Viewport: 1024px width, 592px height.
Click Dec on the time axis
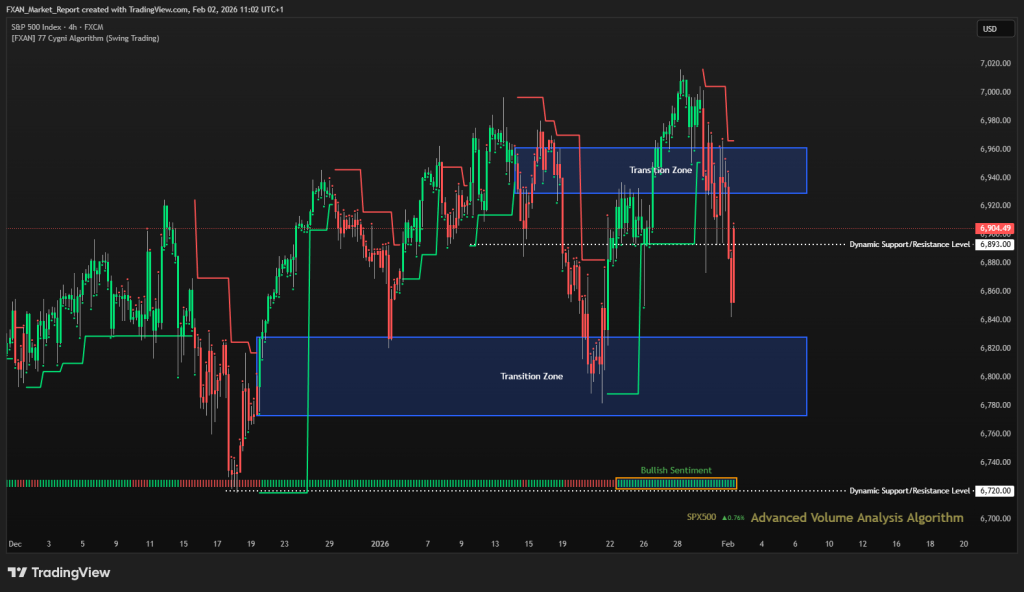(14, 544)
